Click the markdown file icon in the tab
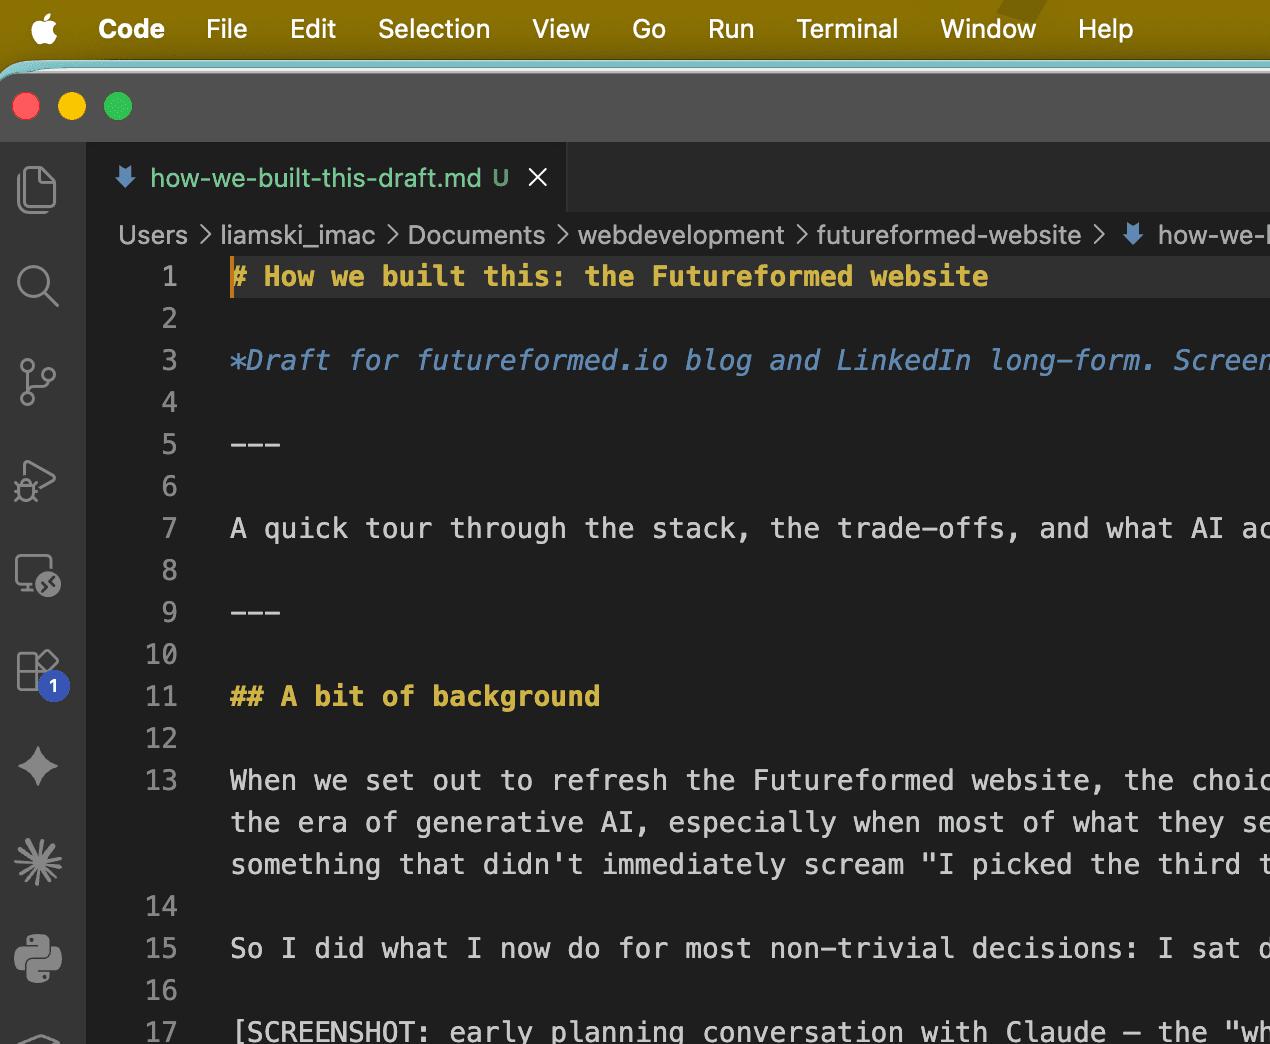 click(126, 177)
